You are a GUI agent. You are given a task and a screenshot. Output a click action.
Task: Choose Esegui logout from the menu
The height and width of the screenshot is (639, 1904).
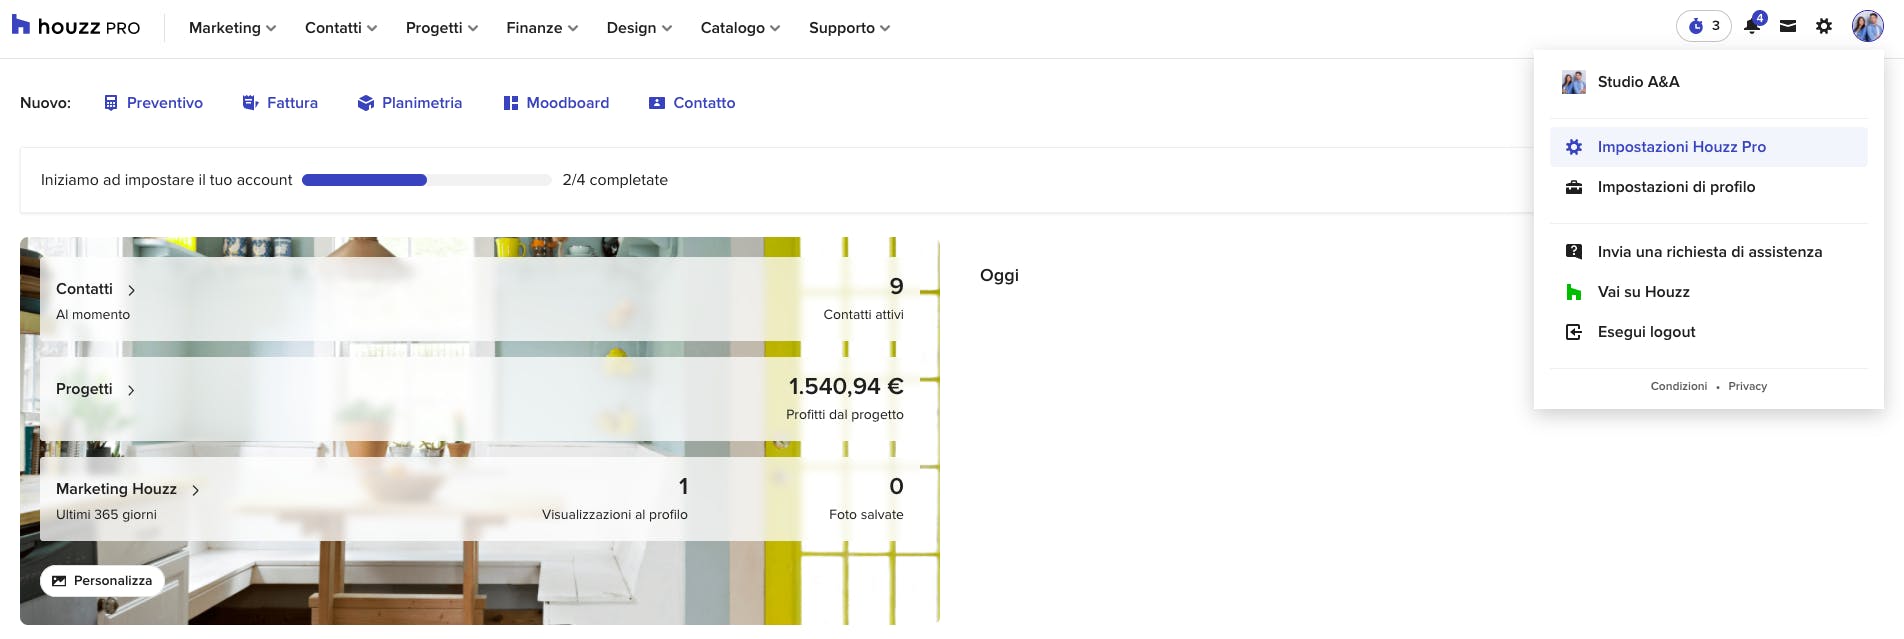1646,332
